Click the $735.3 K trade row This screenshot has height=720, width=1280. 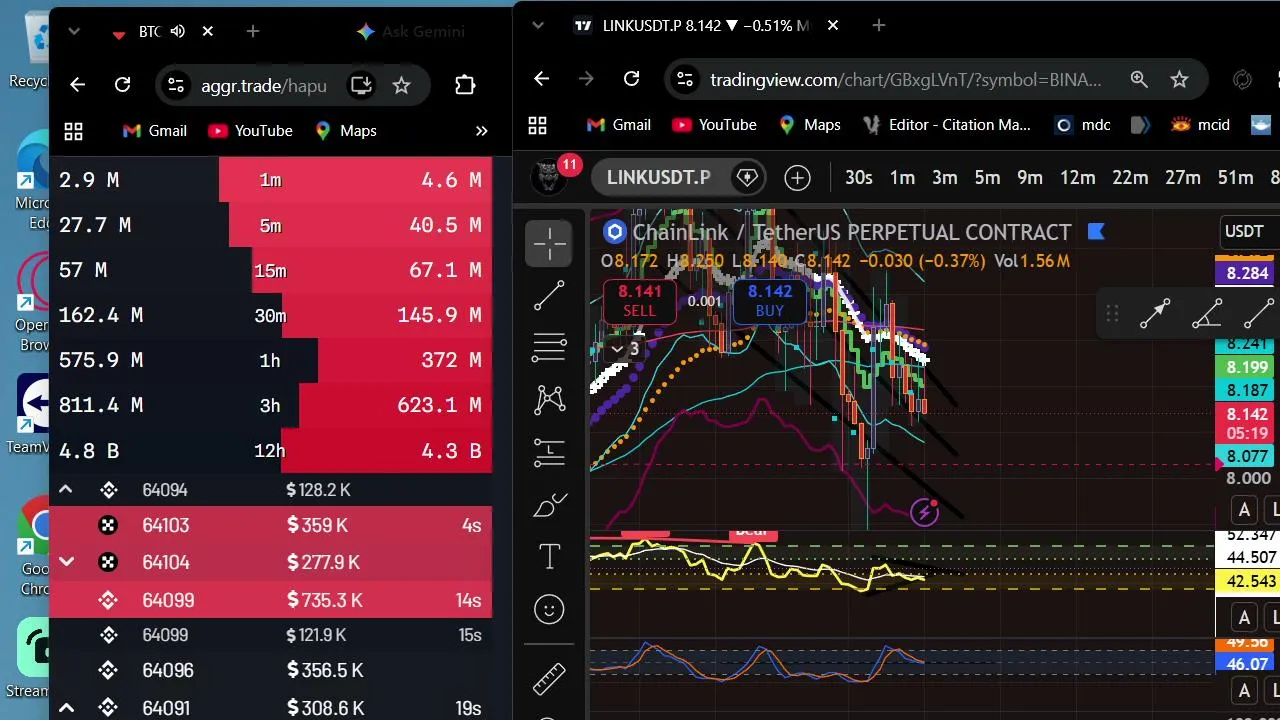[x=270, y=600]
